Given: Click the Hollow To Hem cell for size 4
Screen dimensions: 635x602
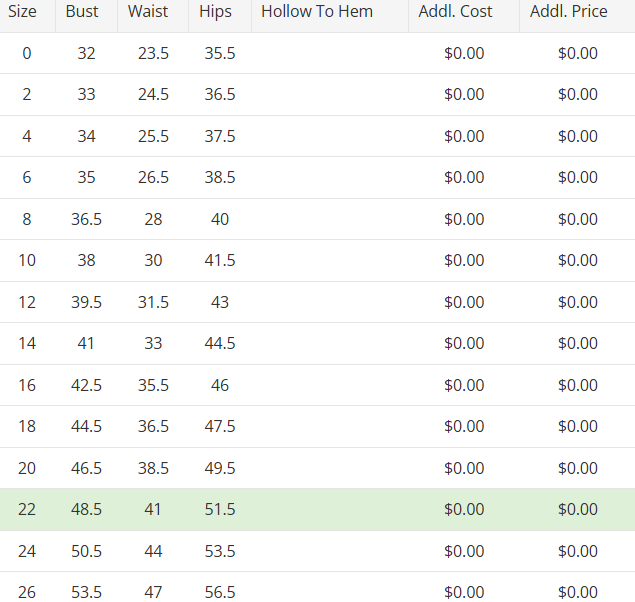Looking at the screenshot, I should pos(329,136).
